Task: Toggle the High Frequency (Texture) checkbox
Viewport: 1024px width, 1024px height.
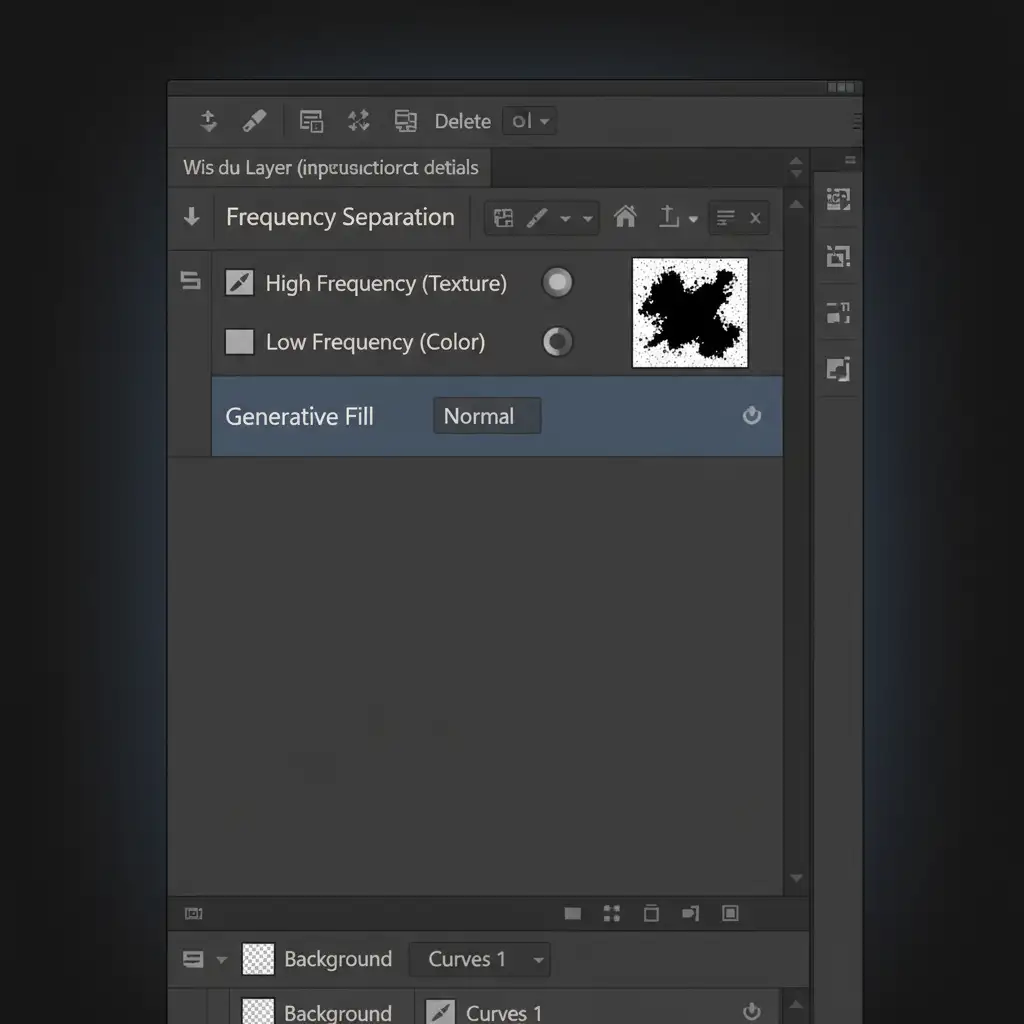Action: click(240, 283)
